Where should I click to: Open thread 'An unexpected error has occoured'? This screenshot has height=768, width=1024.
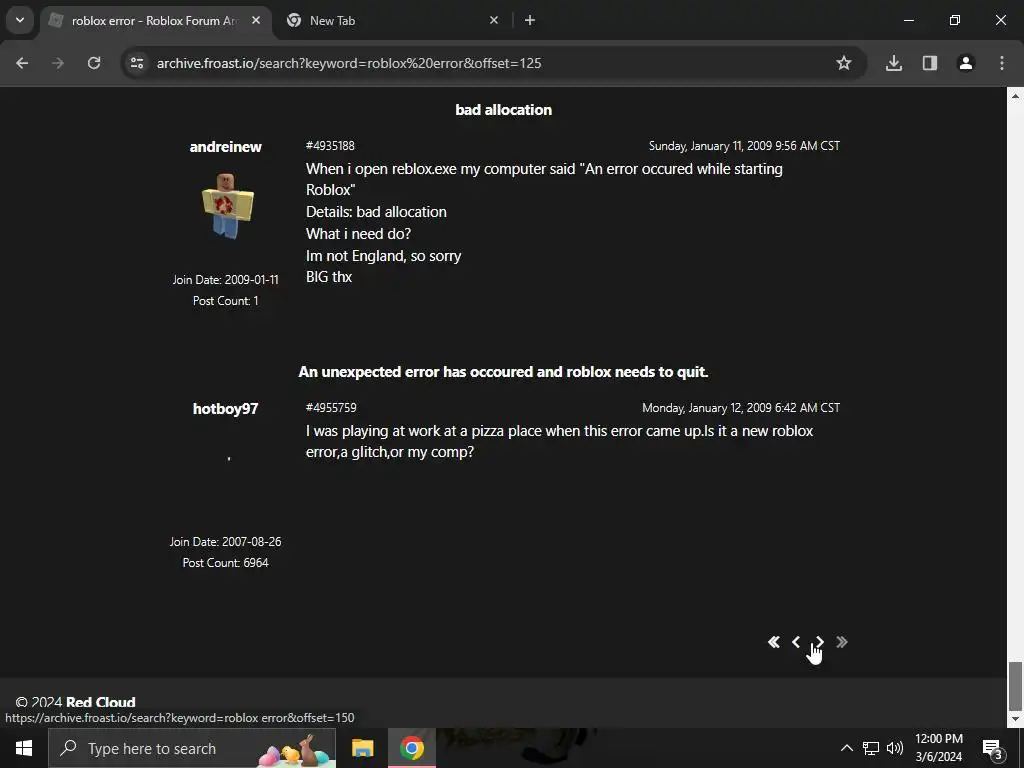[504, 372]
